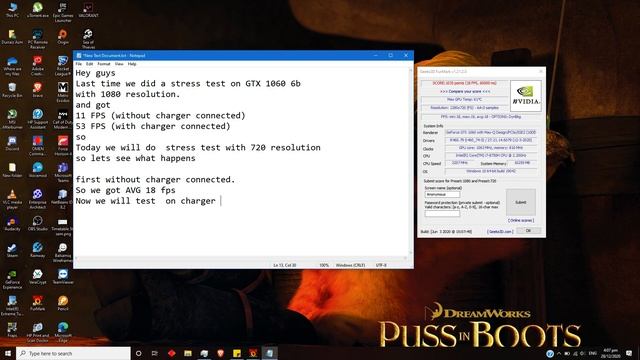Switch to Notepad via taskbar icon
Screen dimensions: 640x360
click(x=269, y=353)
